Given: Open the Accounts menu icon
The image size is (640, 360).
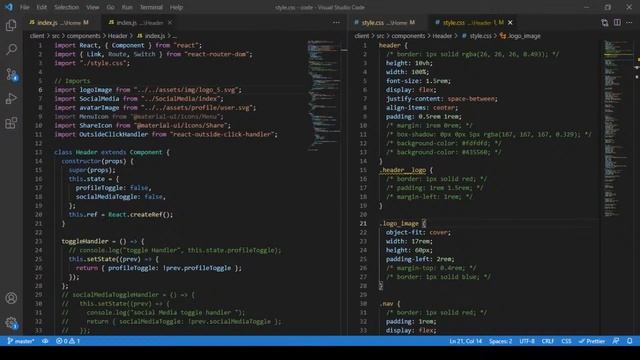Looking at the screenshot, I should [11, 298].
